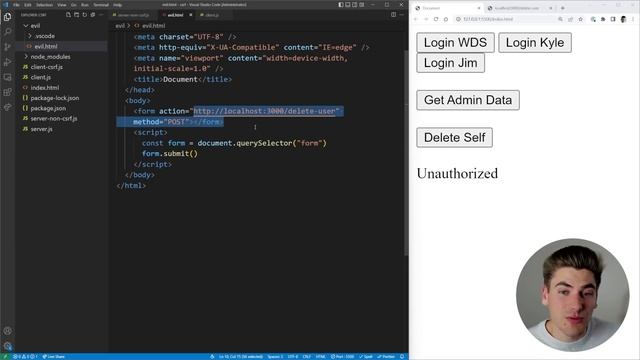
Task: Bookmark this page with the star icon
Action: point(580,19)
